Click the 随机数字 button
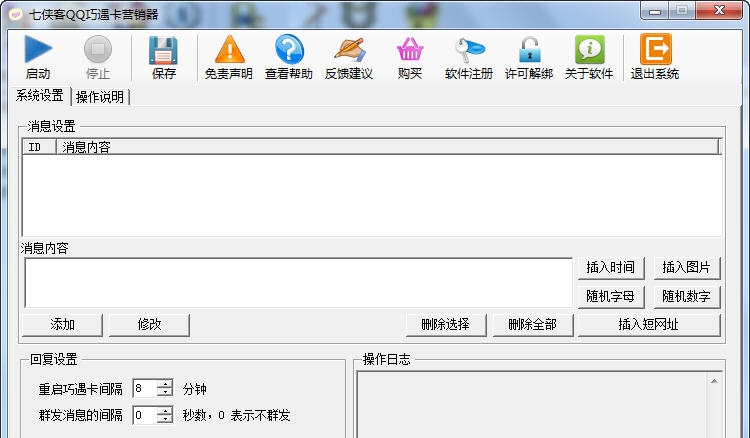750x438 pixels. click(x=686, y=296)
